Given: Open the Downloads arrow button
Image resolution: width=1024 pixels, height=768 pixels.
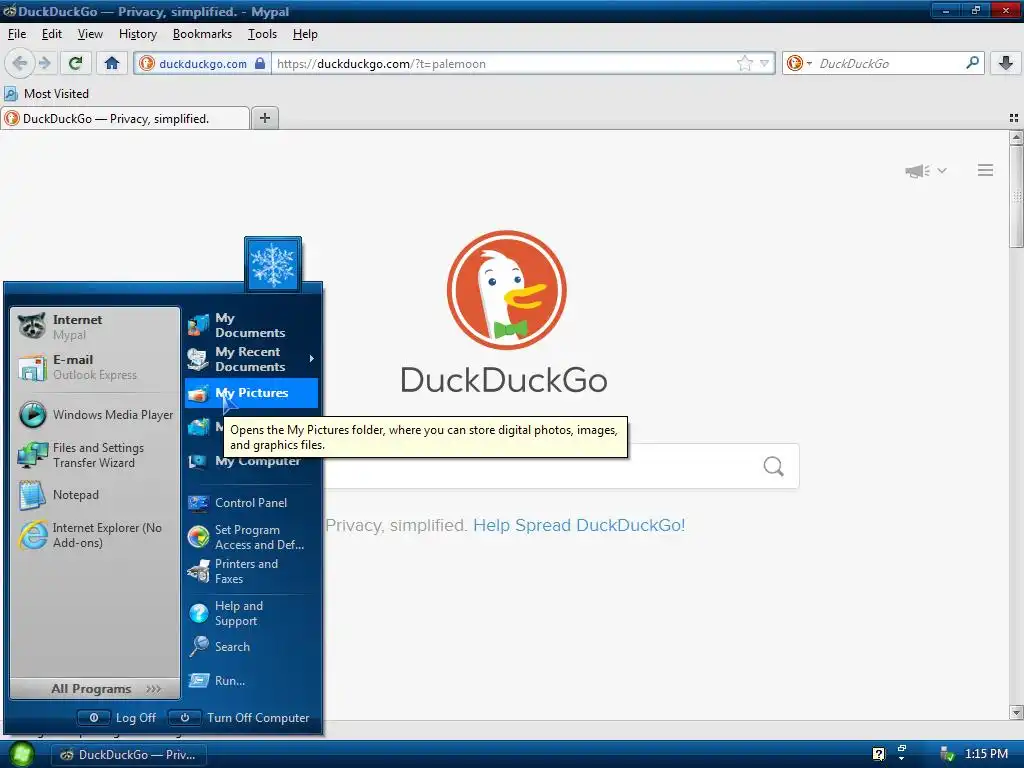Looking at the screenshot, I should click(x=1006, y=63).
